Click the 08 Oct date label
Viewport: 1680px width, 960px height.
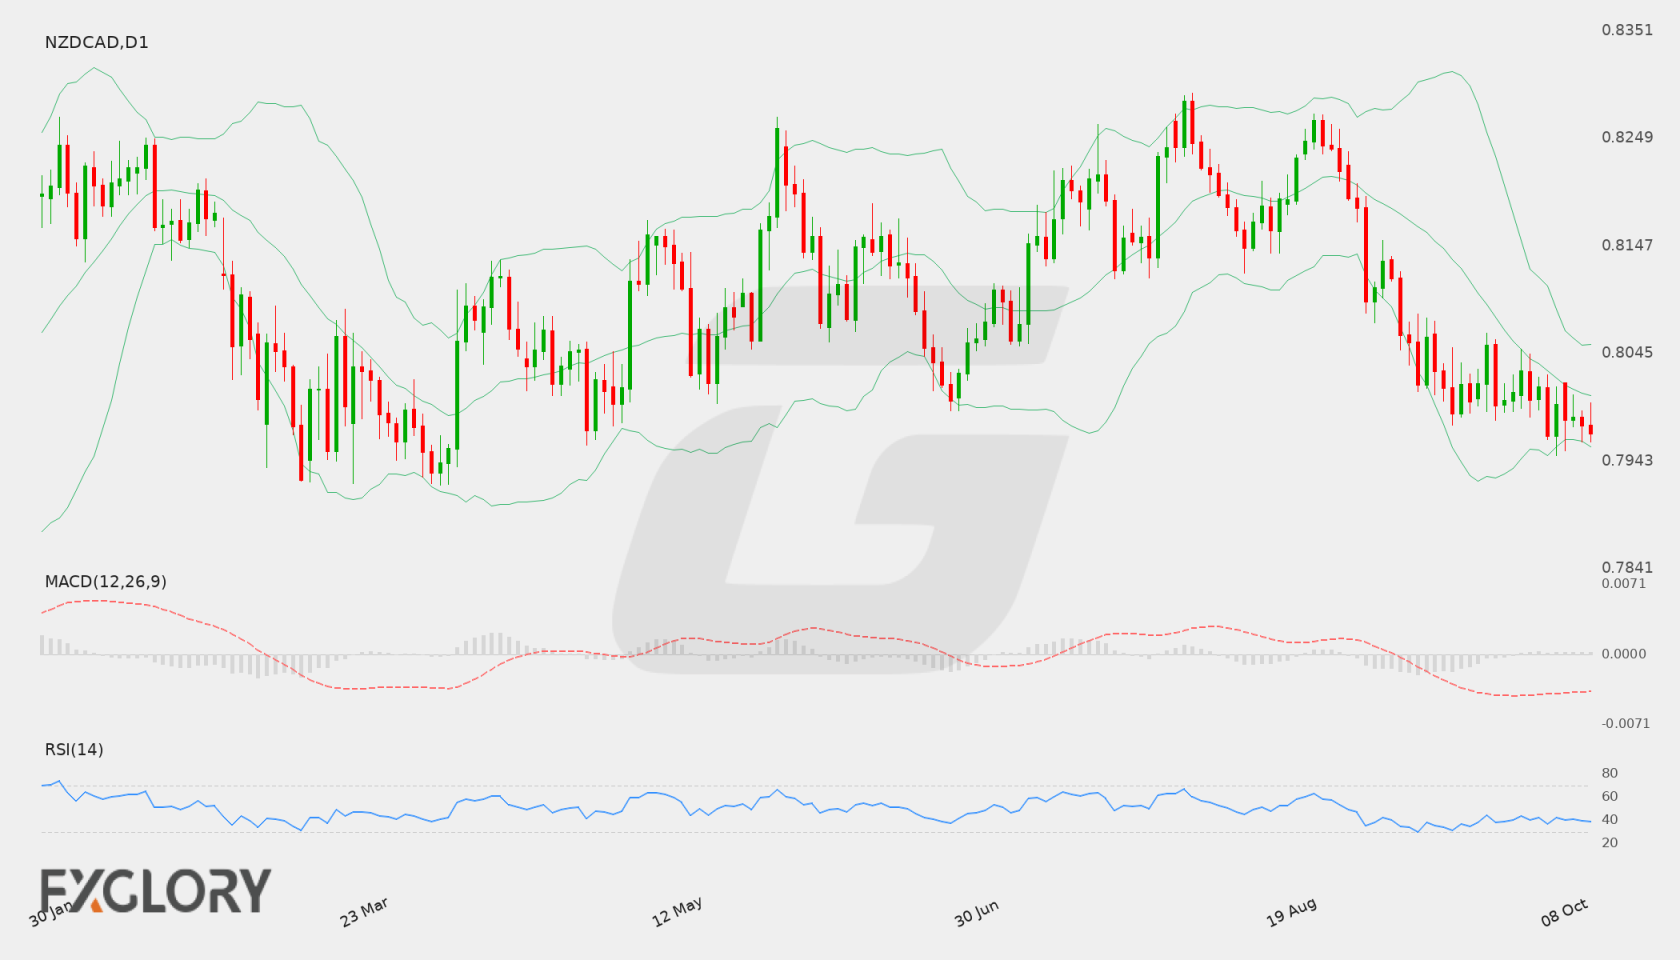1564,912
